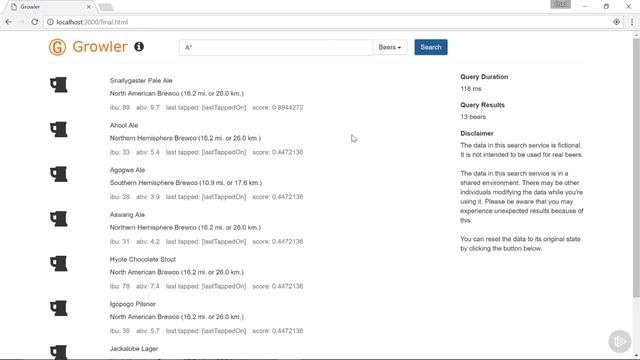Click the 118 ms duration value
Screen dimensions: 640x360
coord(471,89)
